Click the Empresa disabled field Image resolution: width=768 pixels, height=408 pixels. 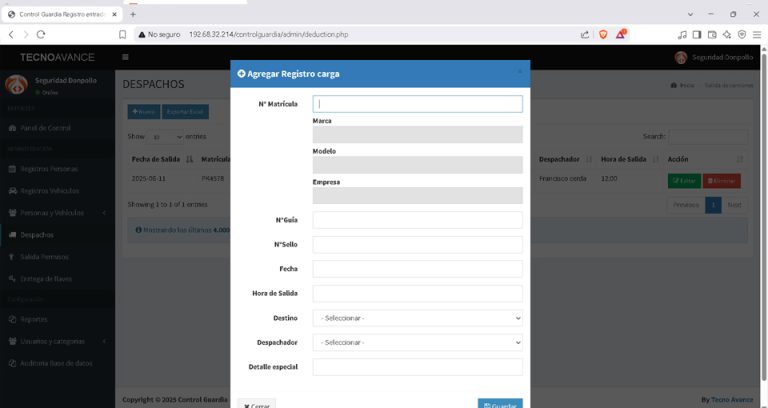coord(417,195)
